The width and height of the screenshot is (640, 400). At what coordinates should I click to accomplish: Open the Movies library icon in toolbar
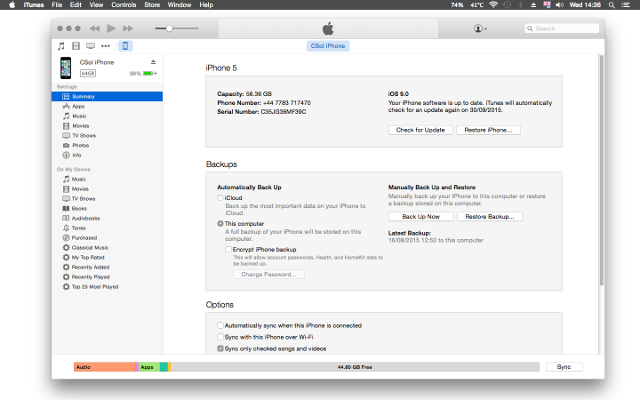[76, 46]
